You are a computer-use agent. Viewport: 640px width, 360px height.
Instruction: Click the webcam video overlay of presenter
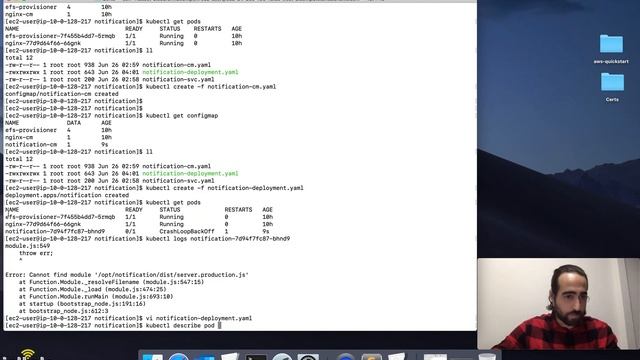click(x=559, y=304)
